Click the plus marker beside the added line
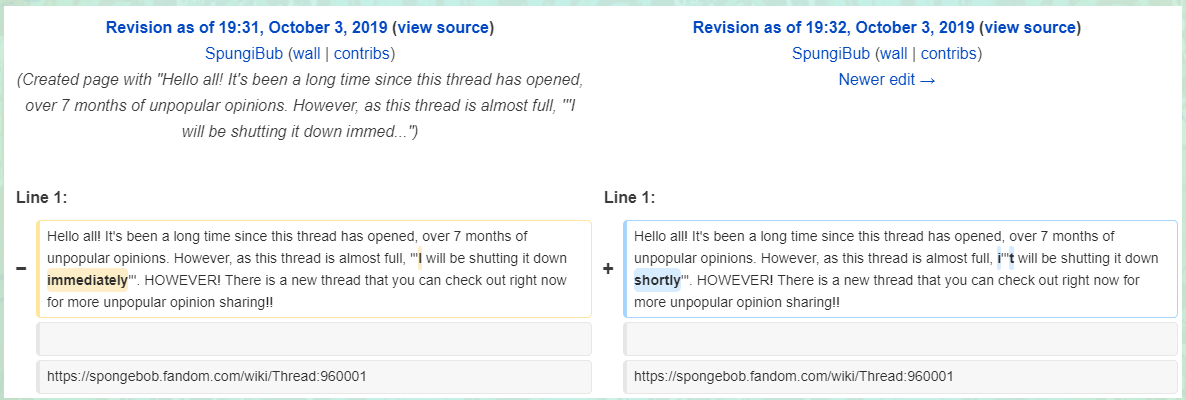The image size is (1186, 400). coord(609,270)
